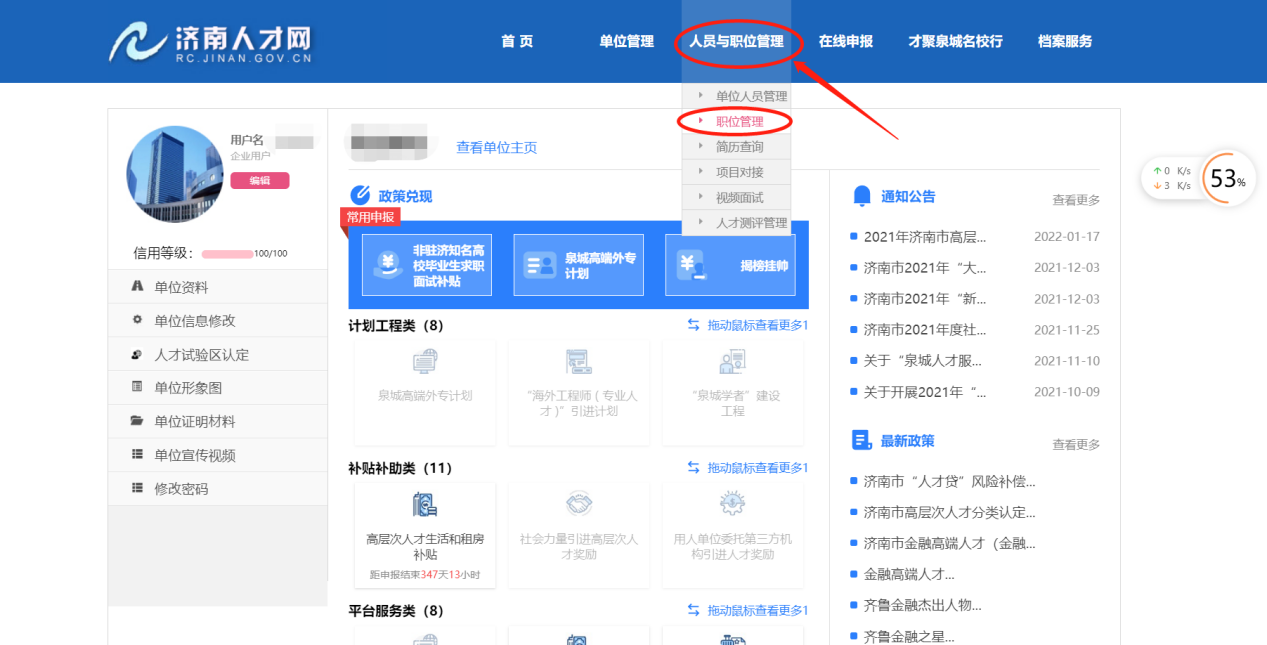The height and width of the screenshot is (645, 1267).
Task: Click the 政策兑现 heading icon
Action: click(x=360, y=196)
